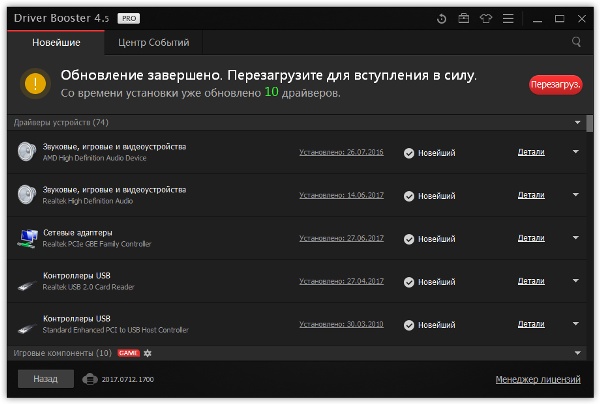
Task: Click the network adapter computers icon
Action: (28, 238)
